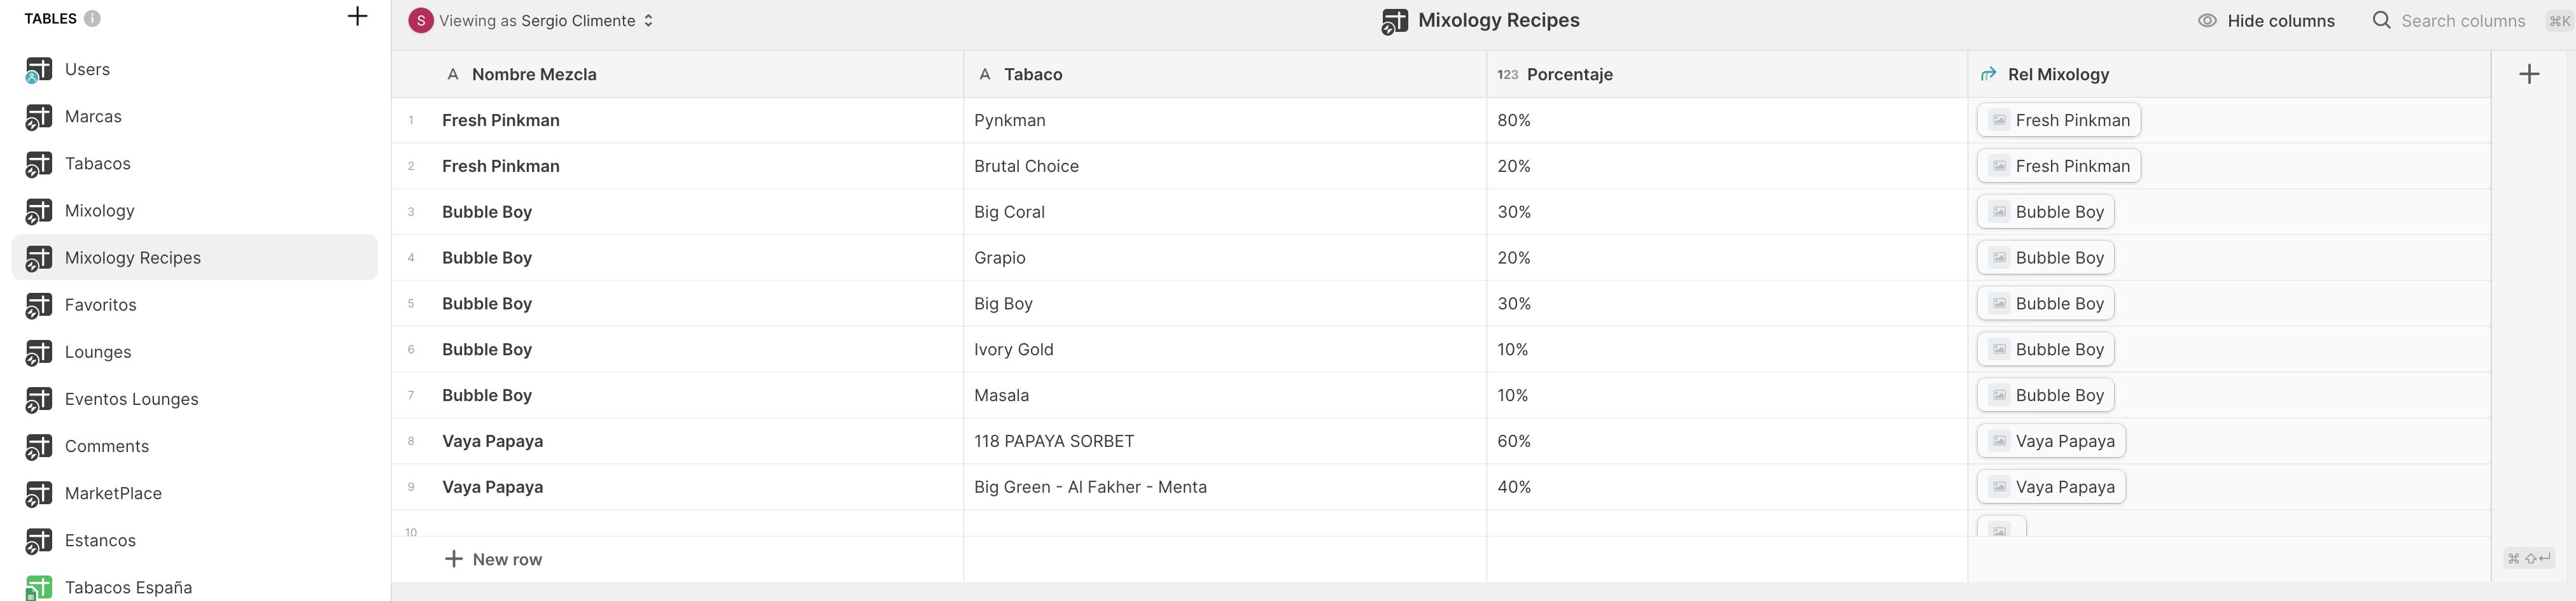Viewport: 2576px width, 601px height.
Task: Click the plus icon to add table
Action: click(x=357, y=16)
